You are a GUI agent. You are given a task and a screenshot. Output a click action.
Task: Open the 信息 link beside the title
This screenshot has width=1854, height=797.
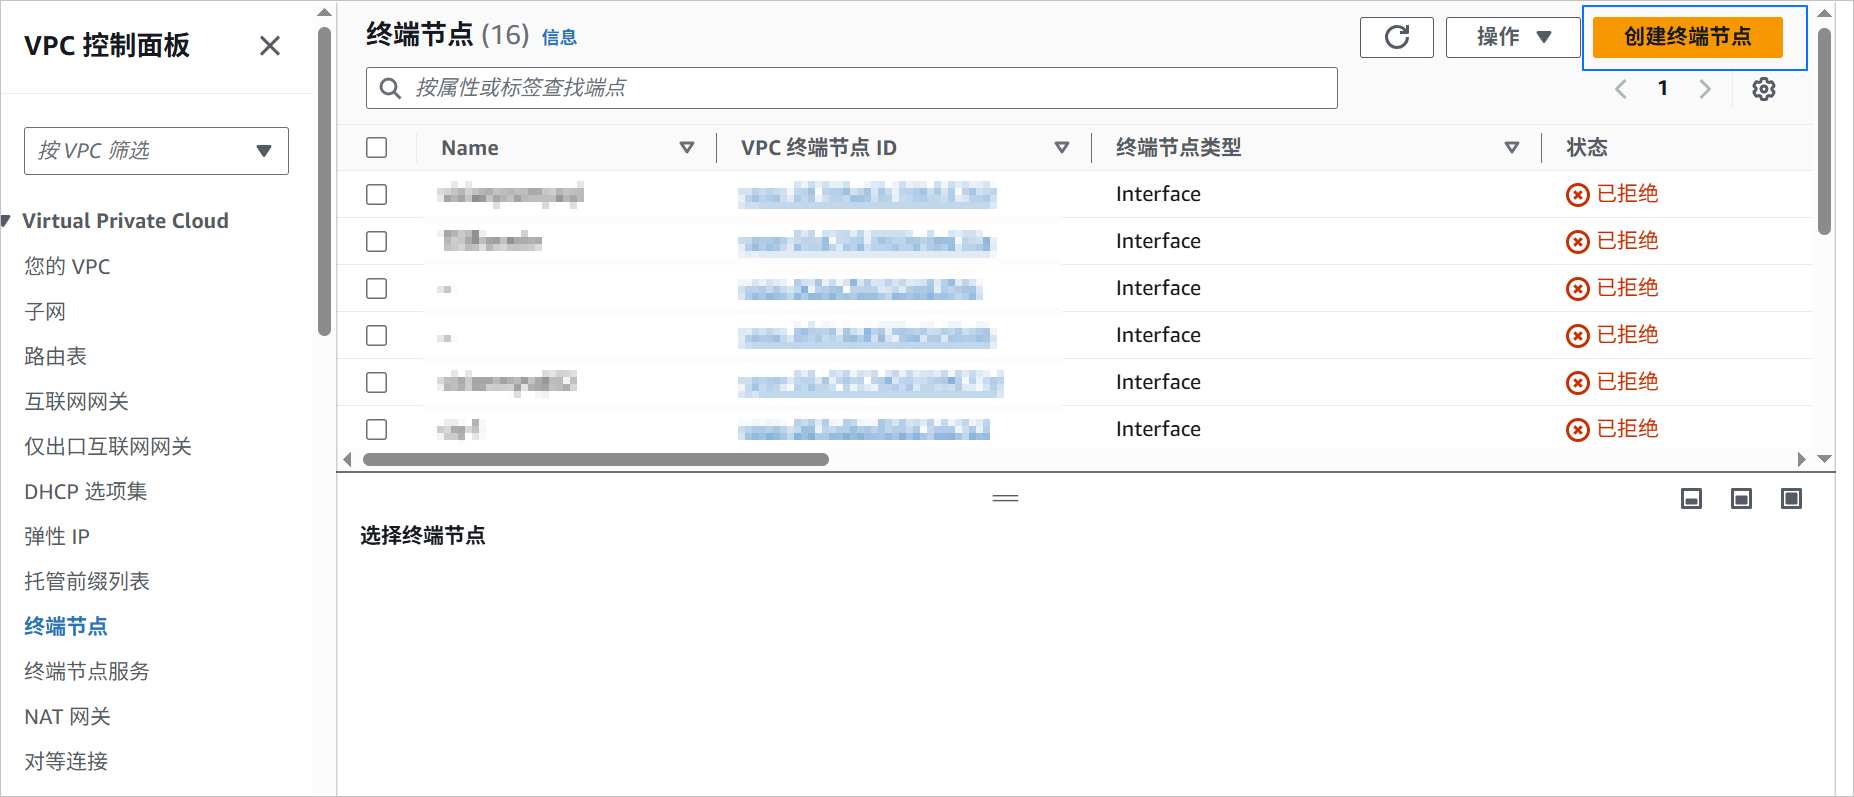(559, 38)
